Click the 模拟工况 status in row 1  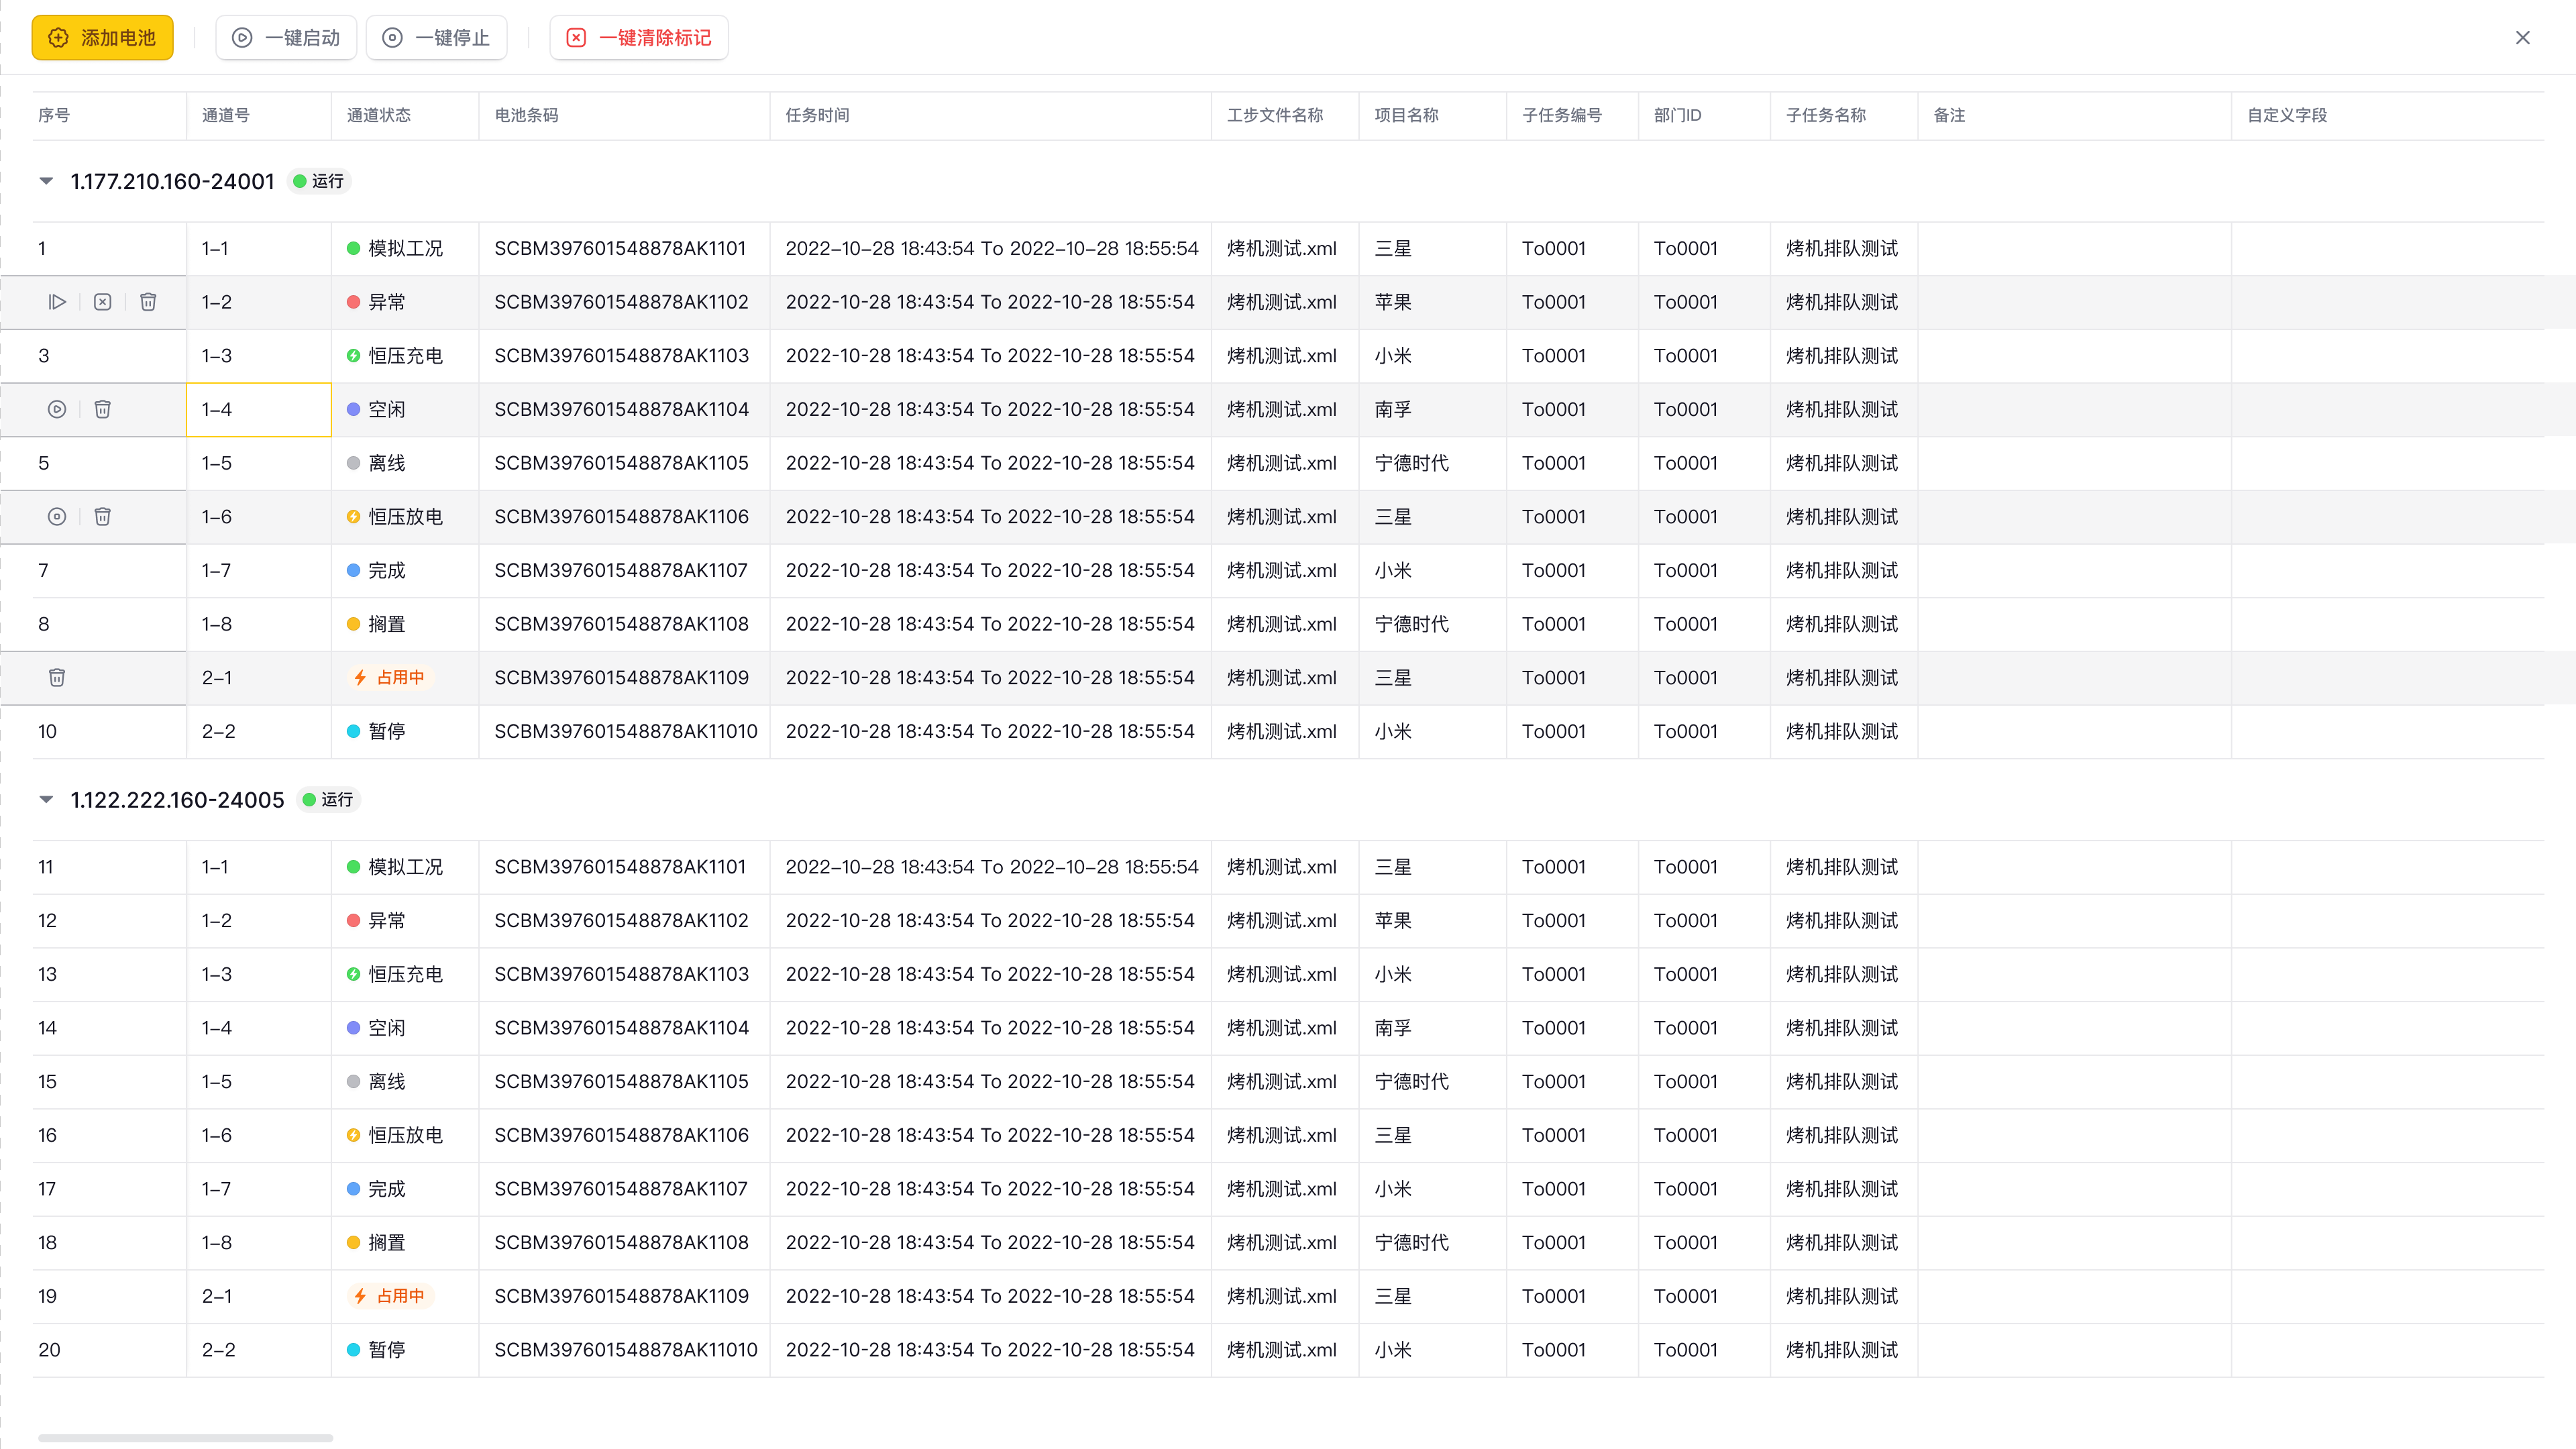click(x=395, y=248)
